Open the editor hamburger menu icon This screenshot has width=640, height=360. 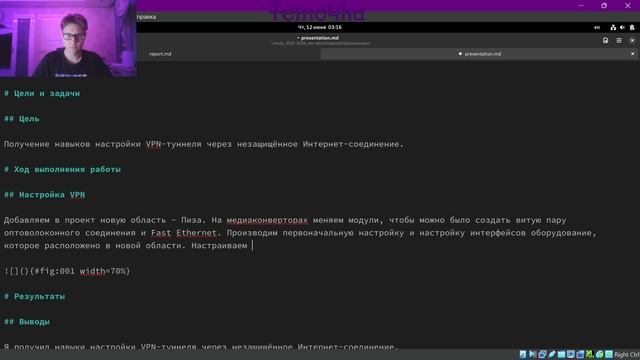619,40
